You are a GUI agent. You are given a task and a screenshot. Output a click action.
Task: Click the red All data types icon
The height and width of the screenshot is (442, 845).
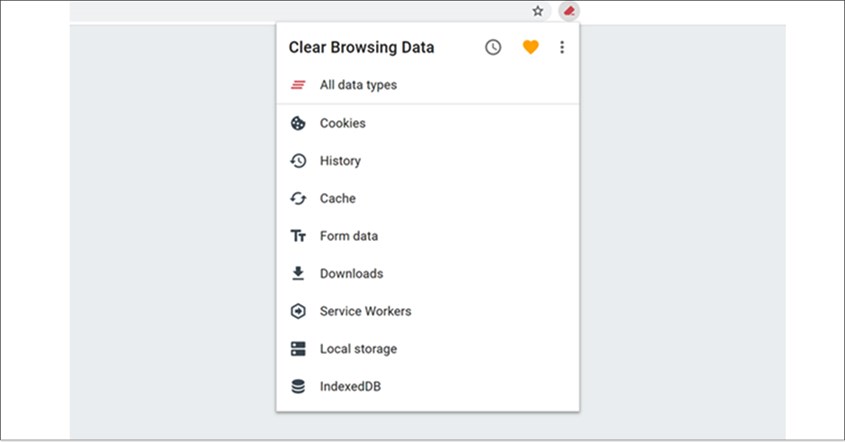click(x=298, y=85)
